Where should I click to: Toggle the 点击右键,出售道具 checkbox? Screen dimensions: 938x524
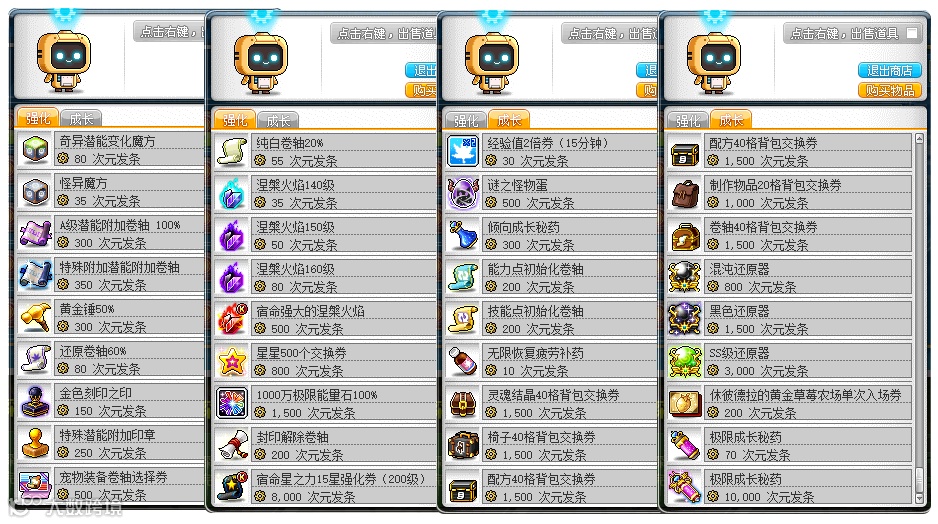(x=912, y=33)
